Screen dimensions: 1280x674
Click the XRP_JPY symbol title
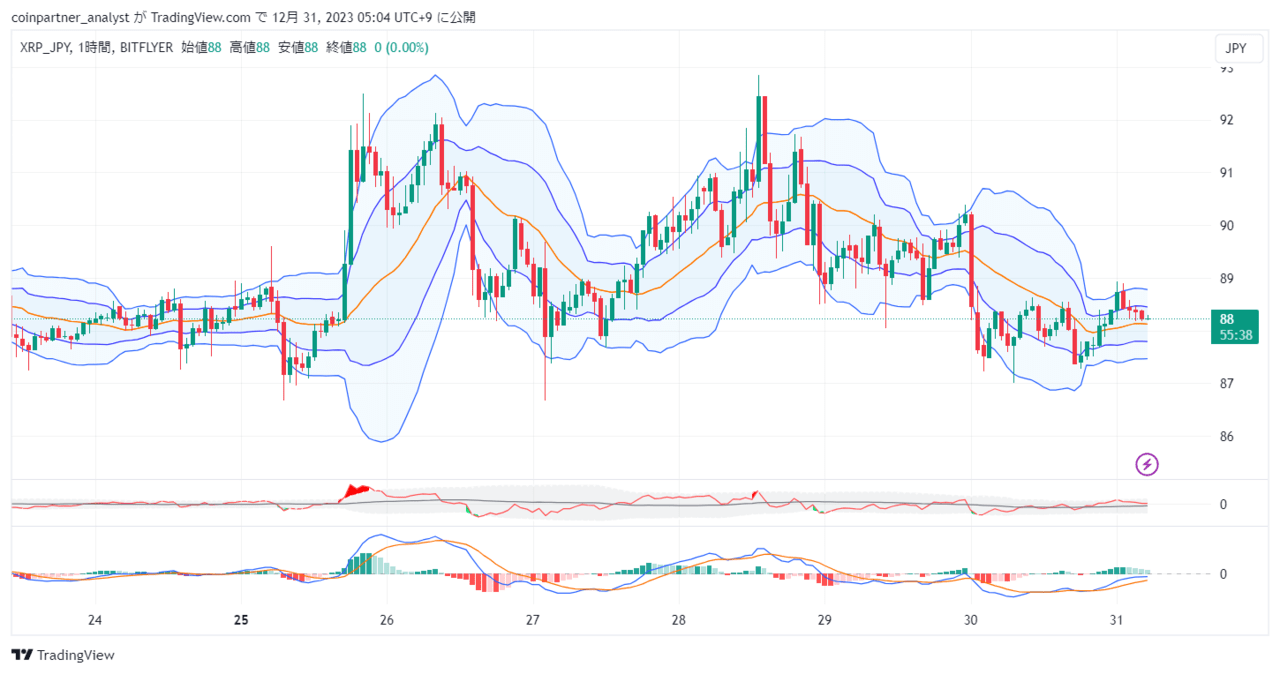pyautogui.click(x=42, y=47)
